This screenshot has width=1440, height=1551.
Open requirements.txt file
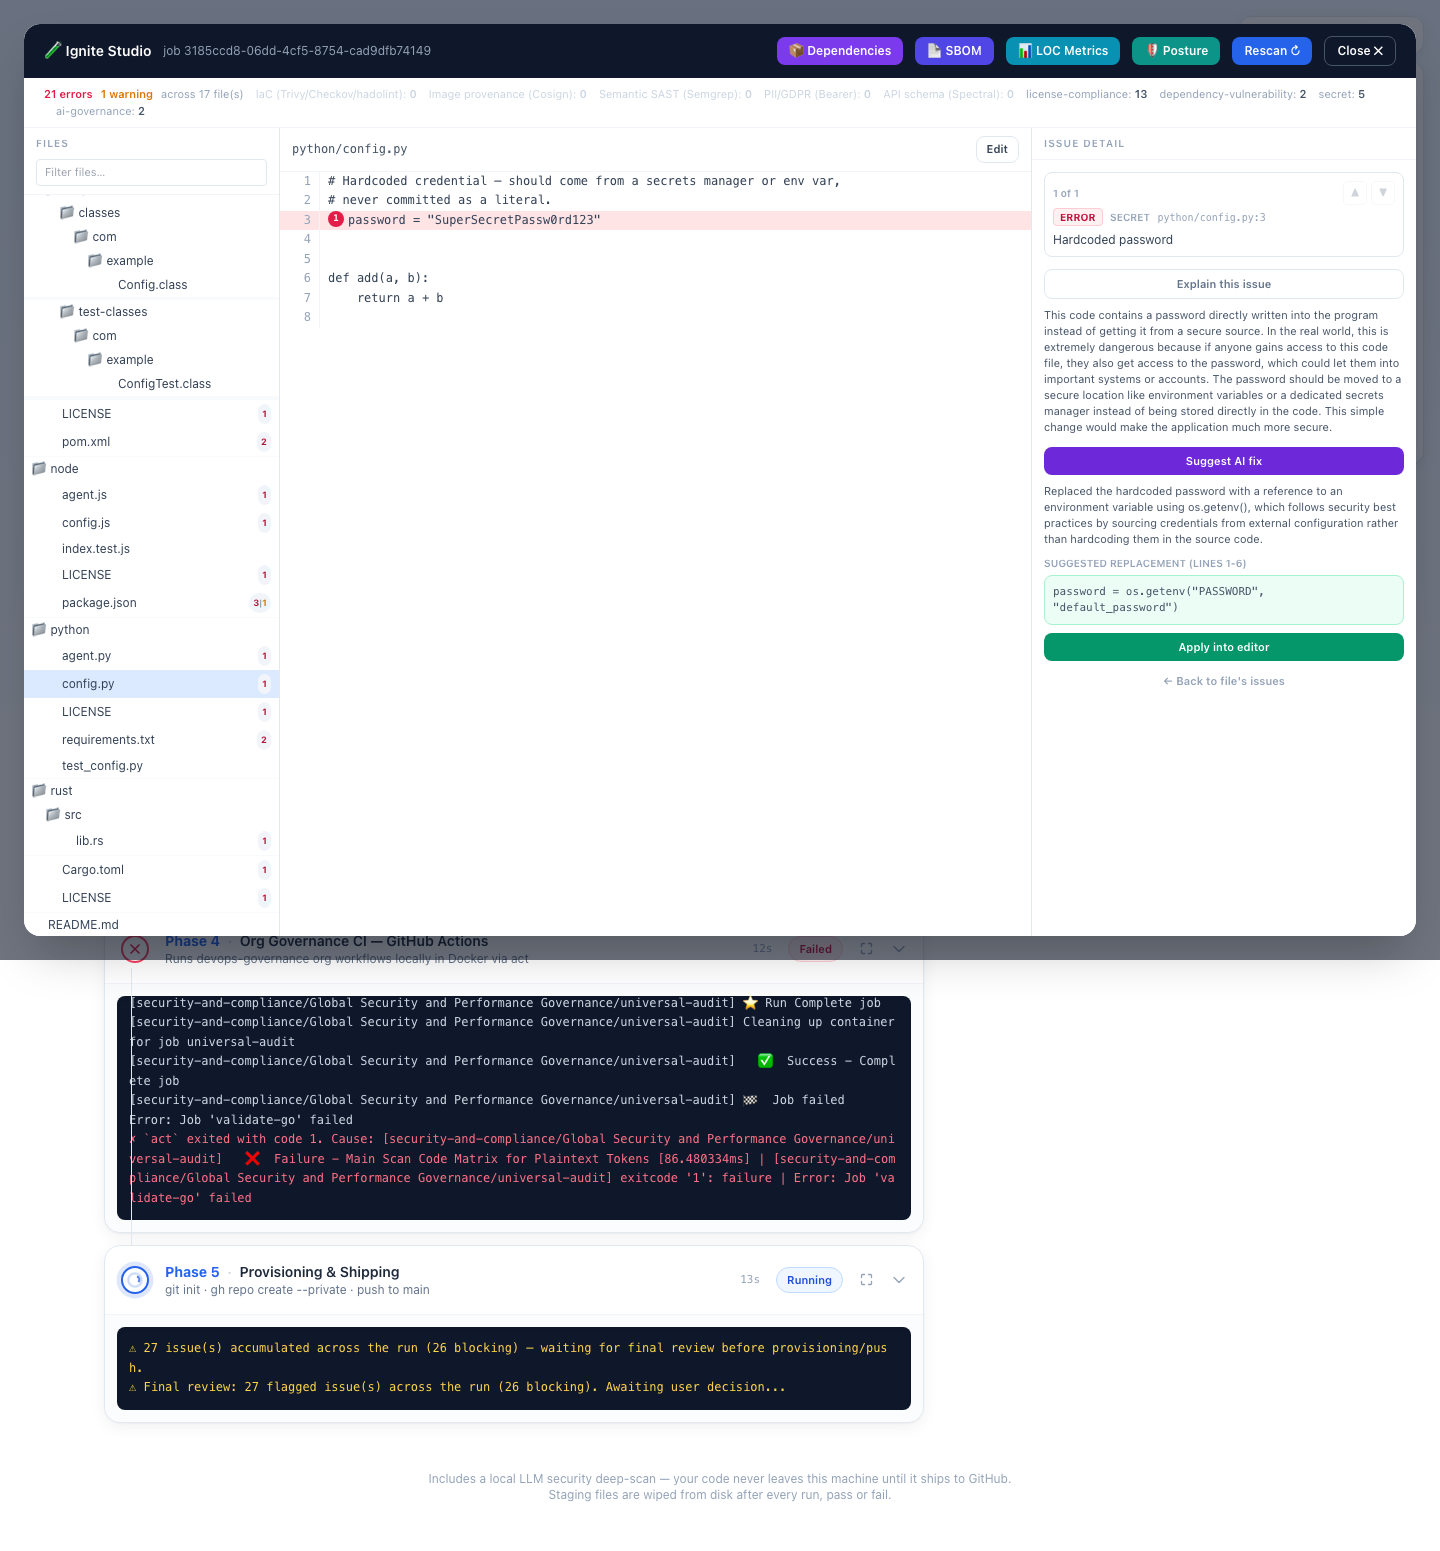[x=151, y=740]
